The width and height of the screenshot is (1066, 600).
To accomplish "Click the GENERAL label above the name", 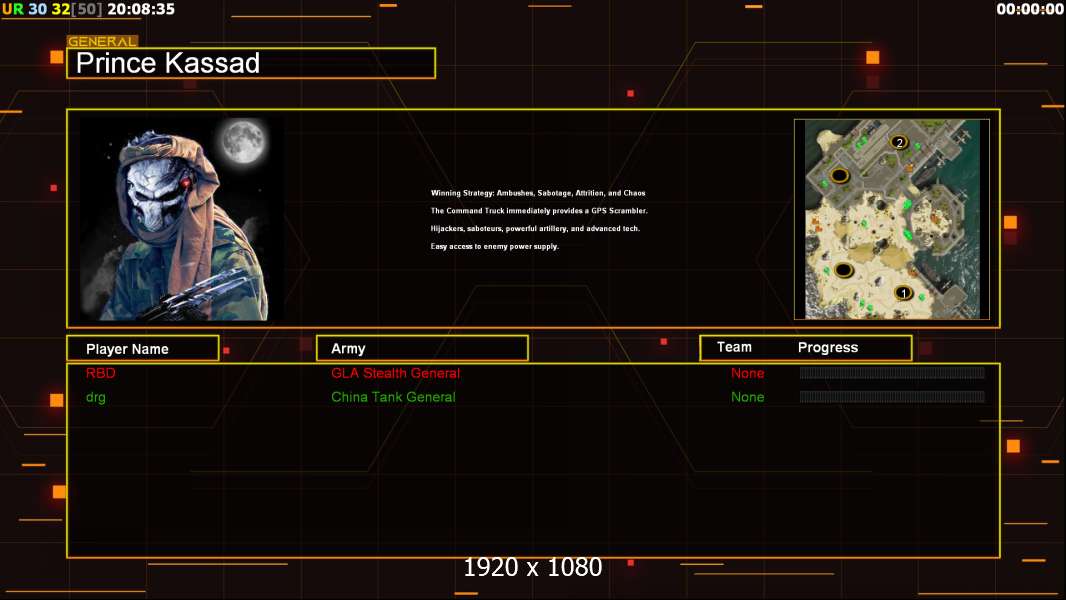I will (102, 41).
